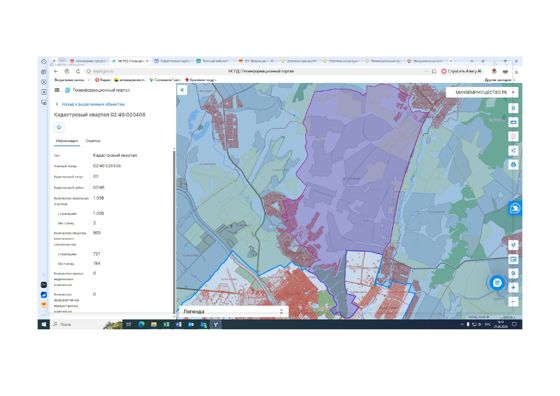
Task: Expand the Легенда panel
Action: (233, 311)
